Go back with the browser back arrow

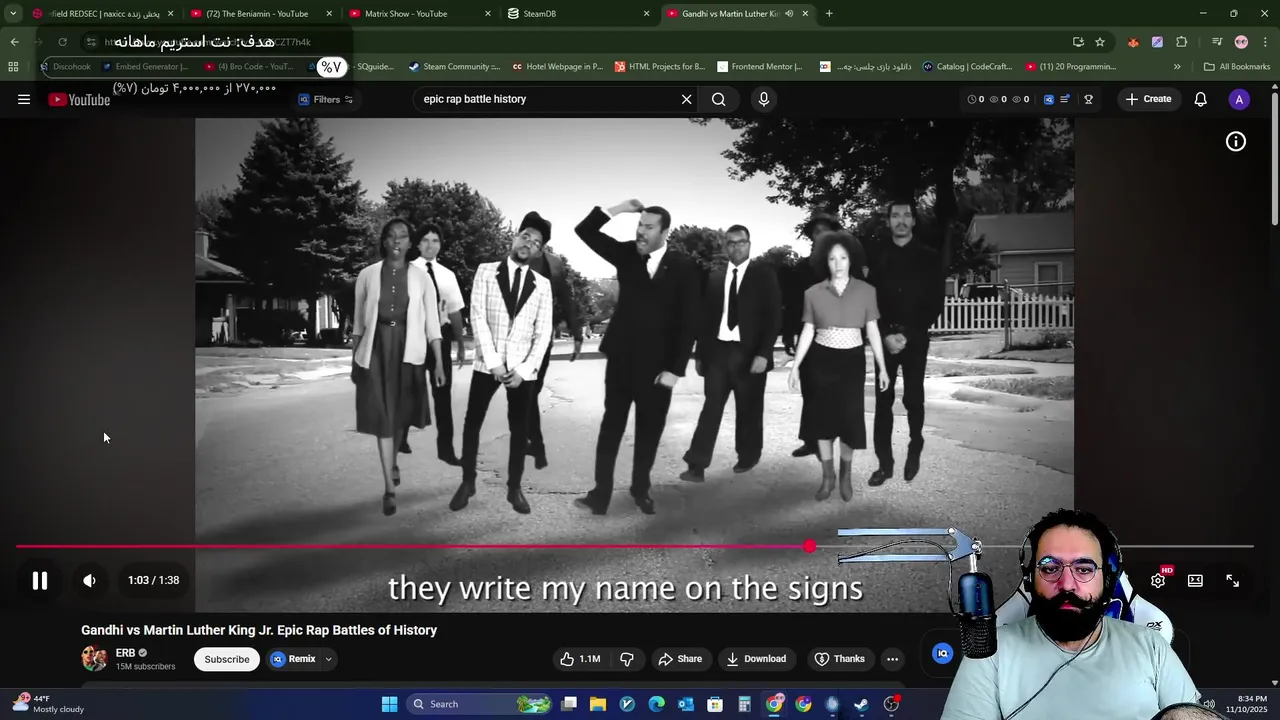coord(14,42)
